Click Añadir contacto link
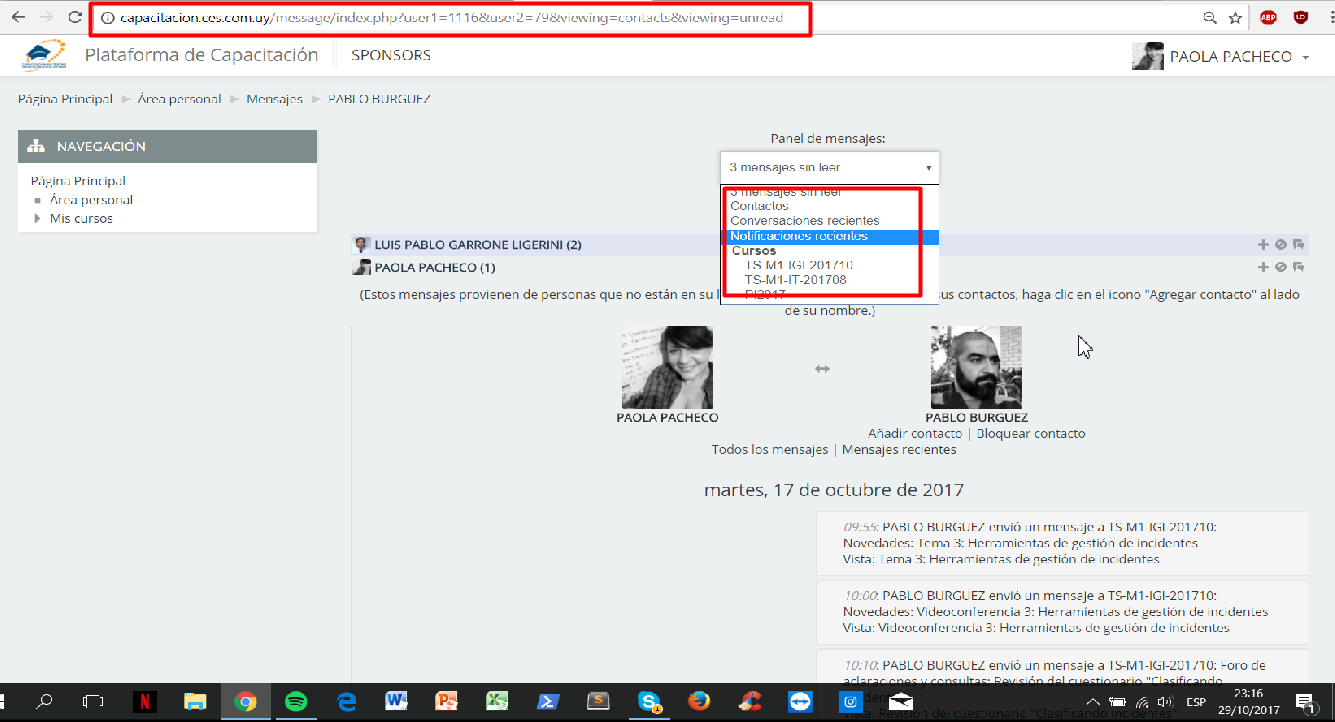Image resolution: width=1335 pixels, height=722 pixels. (915, 433)
